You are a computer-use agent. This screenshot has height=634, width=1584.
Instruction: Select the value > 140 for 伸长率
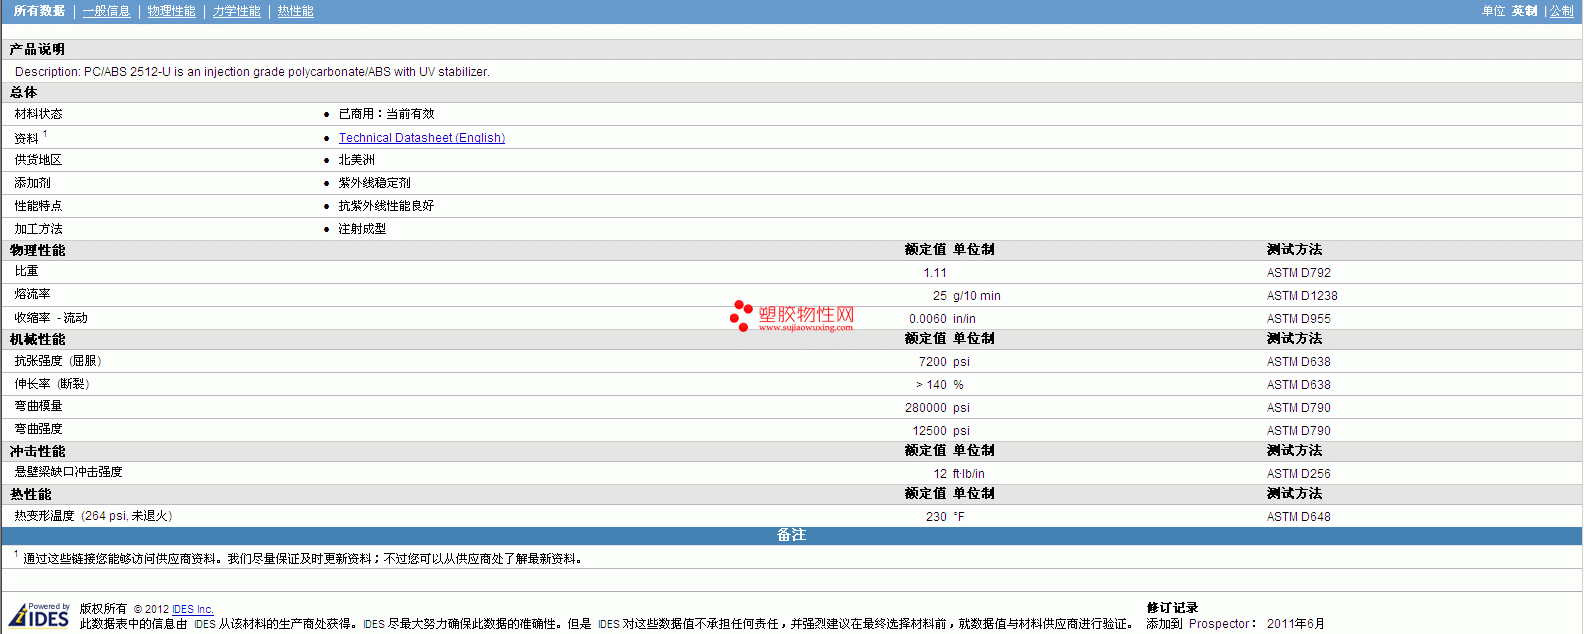[931, 385]
